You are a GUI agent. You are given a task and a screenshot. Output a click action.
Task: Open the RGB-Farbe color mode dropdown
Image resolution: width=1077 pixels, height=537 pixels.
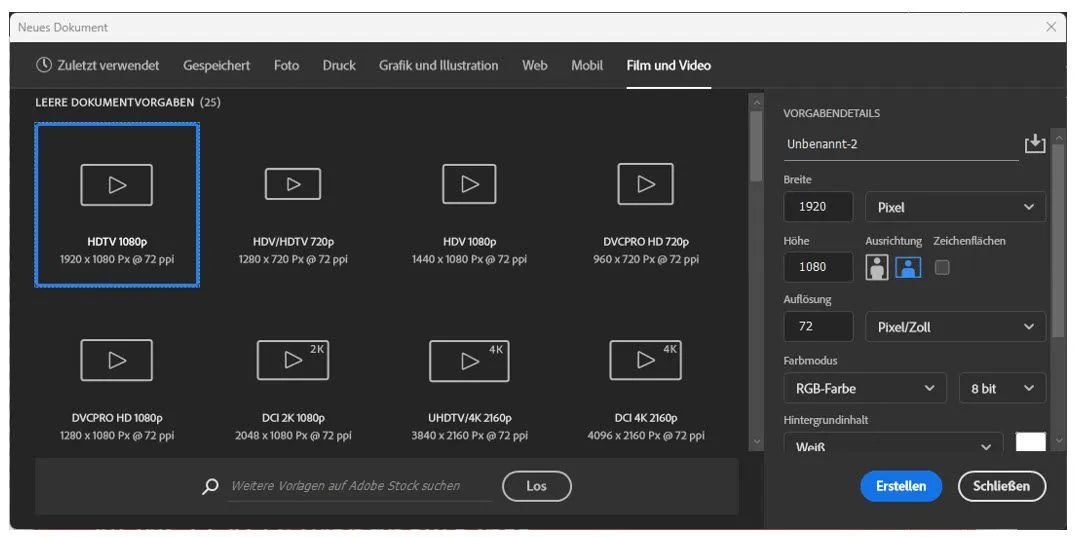[864, 388]
